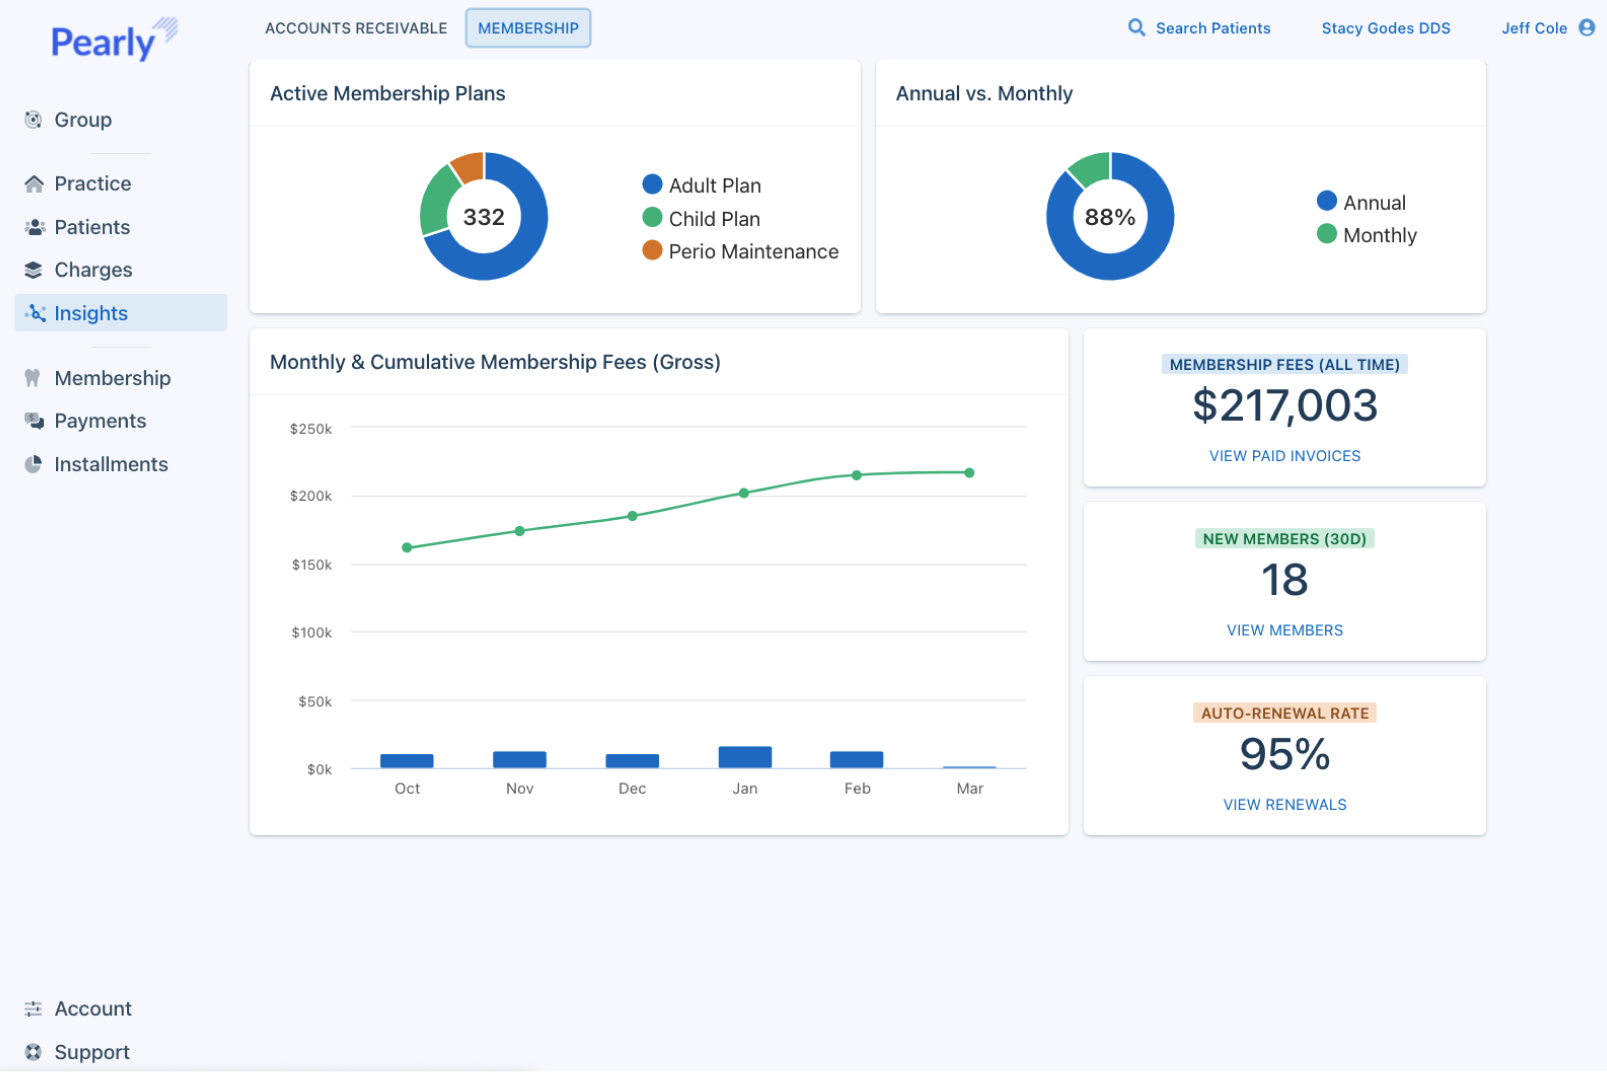Screen dimensions: 1607x1072
Task: Click the Installments pie icon
Action: [33, 464]
